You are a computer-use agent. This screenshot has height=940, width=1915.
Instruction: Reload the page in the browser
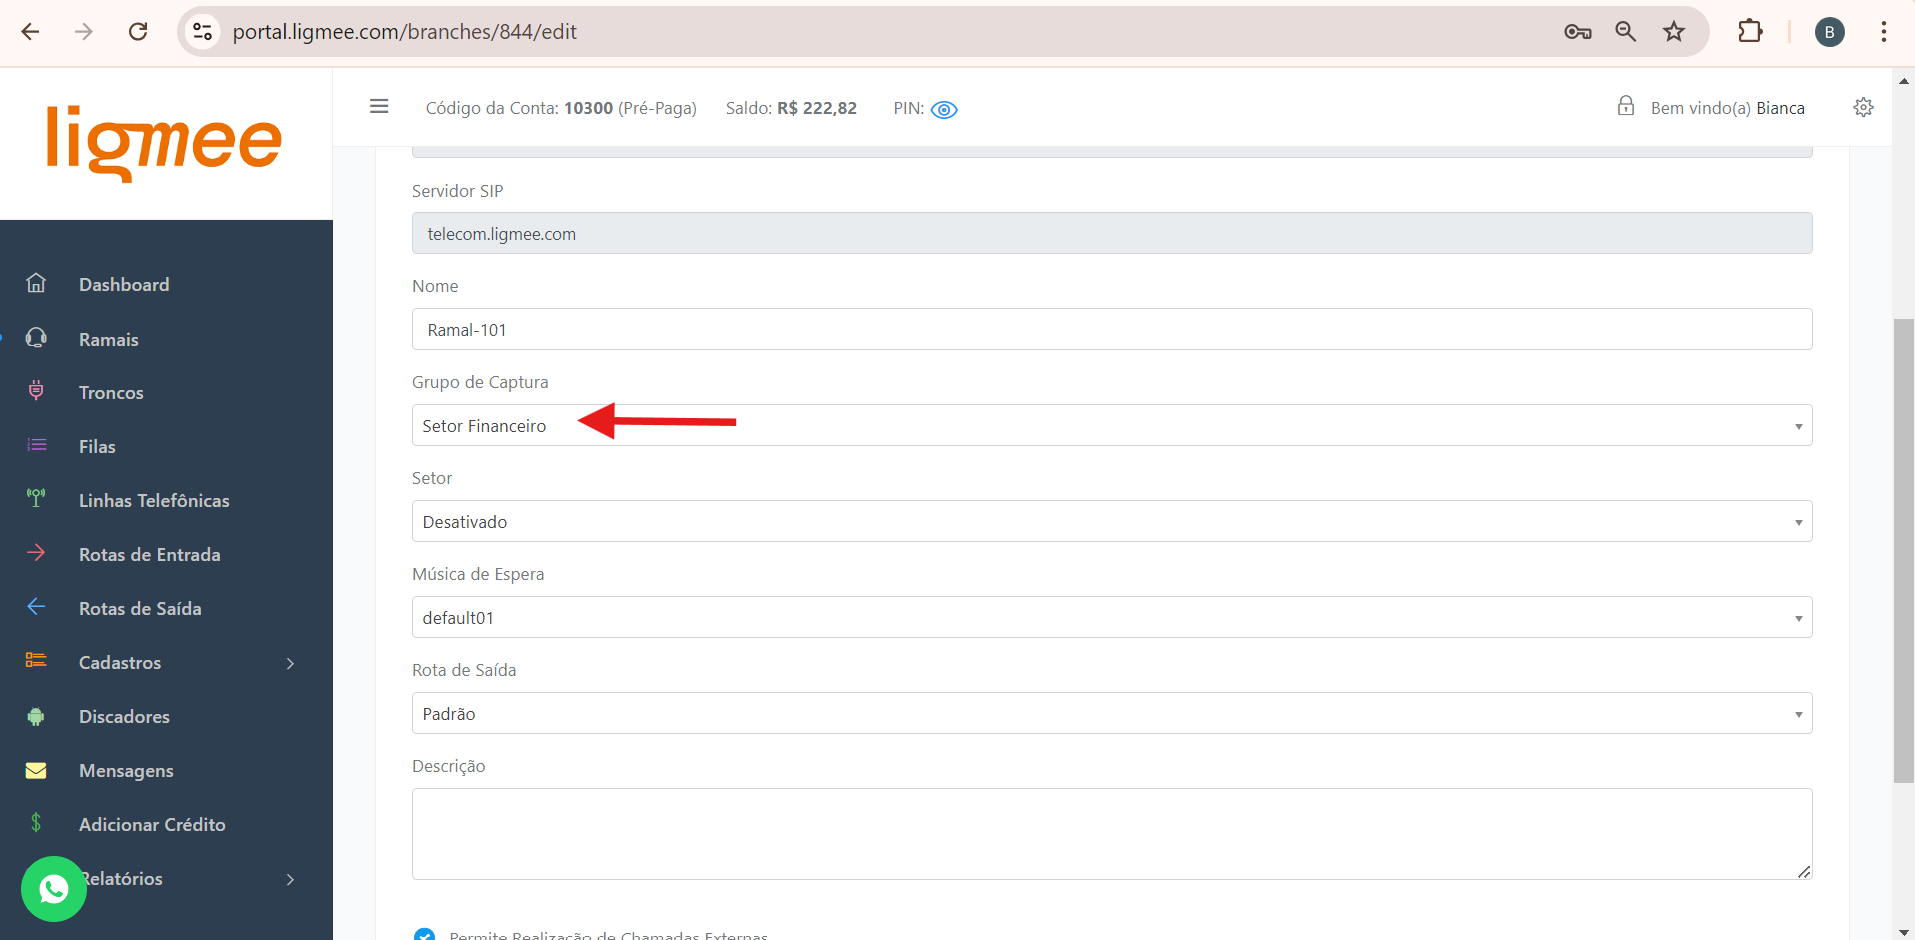138,32
